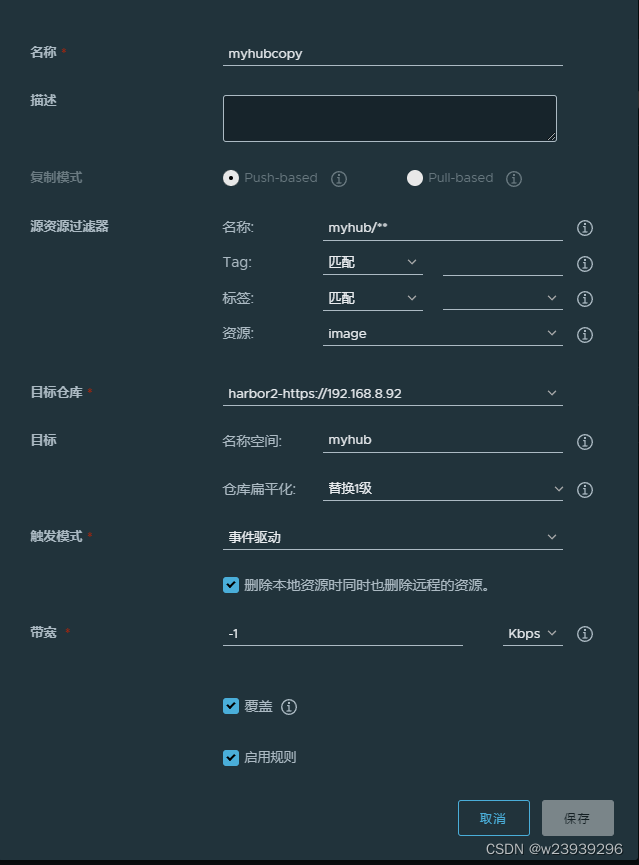This screenshot has height=865, width=639.
Task: Click the 带宽 label
Action: [x=44, y=632]
